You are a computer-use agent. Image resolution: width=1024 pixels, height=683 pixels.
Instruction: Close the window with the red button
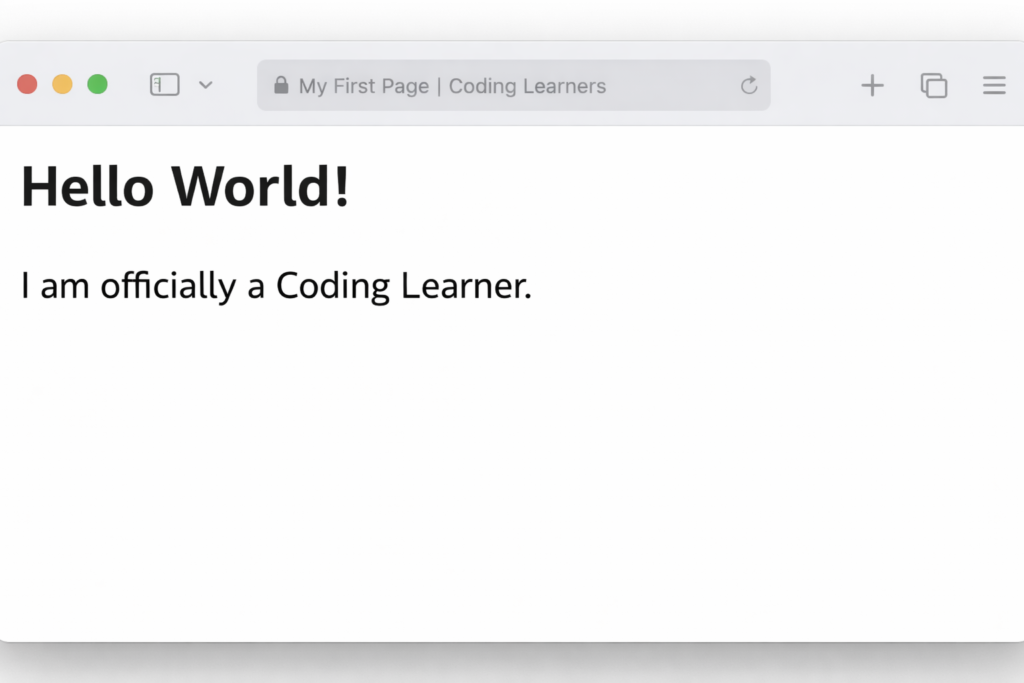(x=27, y=84)
